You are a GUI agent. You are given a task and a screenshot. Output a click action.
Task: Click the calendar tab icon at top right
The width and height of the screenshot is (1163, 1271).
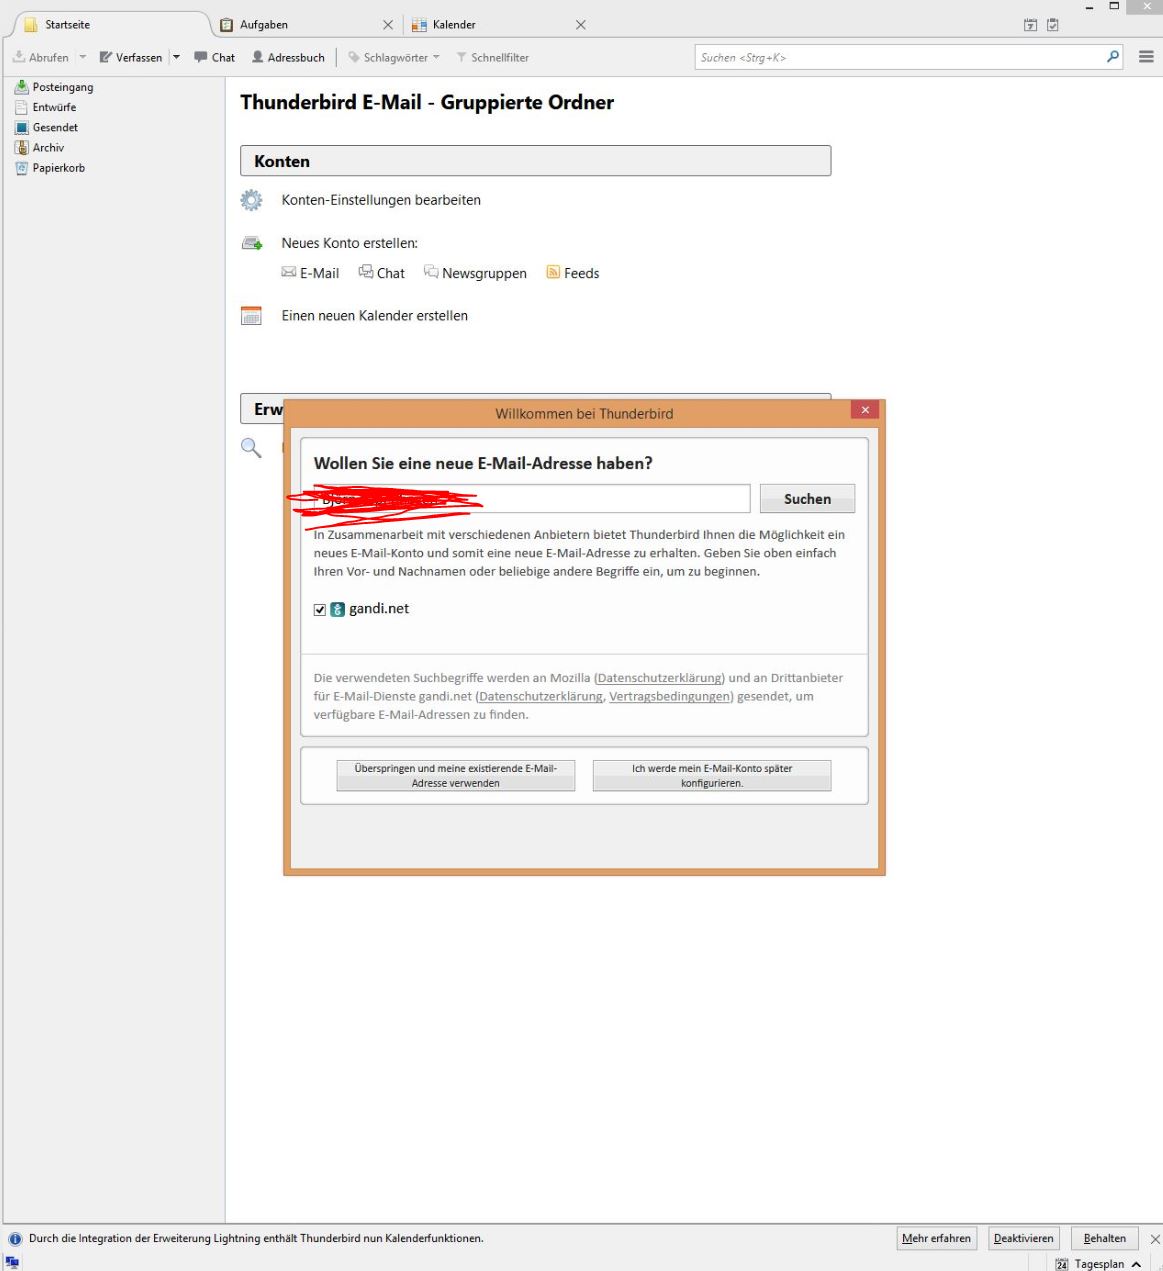1031,25
